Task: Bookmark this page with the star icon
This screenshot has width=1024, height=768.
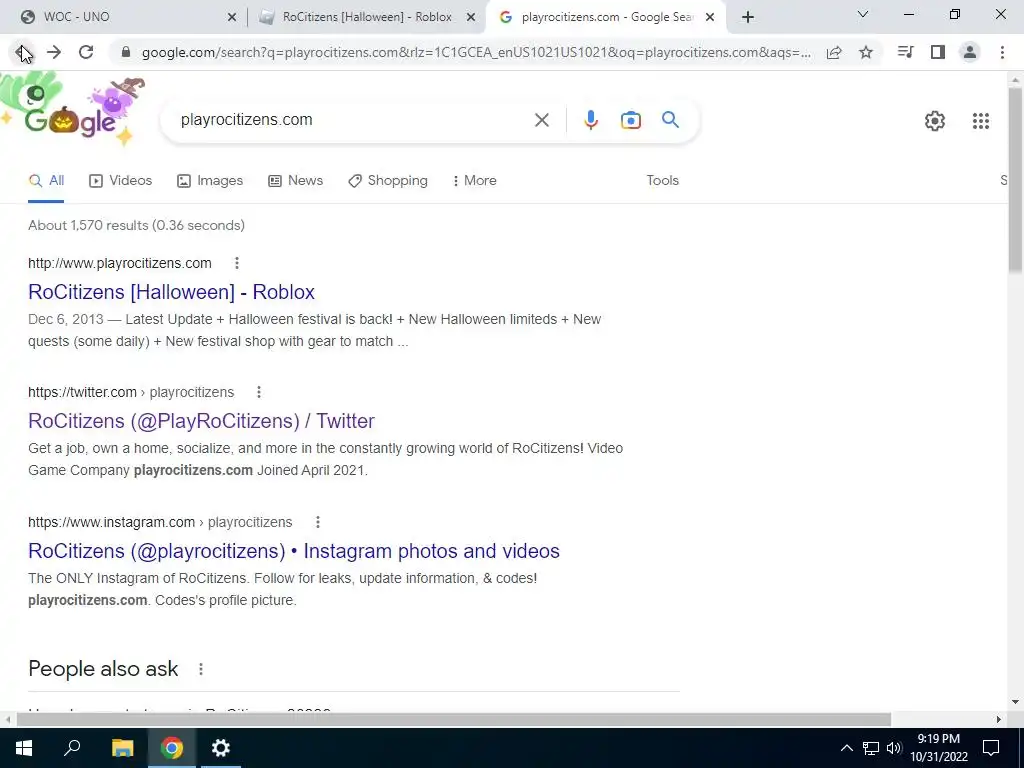Action: 866,52
